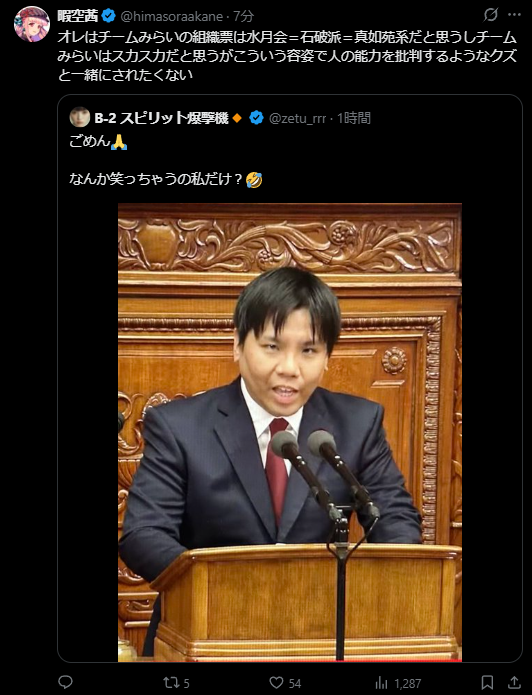Click the Grok icon at the top right
Image resolution: width=532 pixels, height=695 pixels.
490,15
